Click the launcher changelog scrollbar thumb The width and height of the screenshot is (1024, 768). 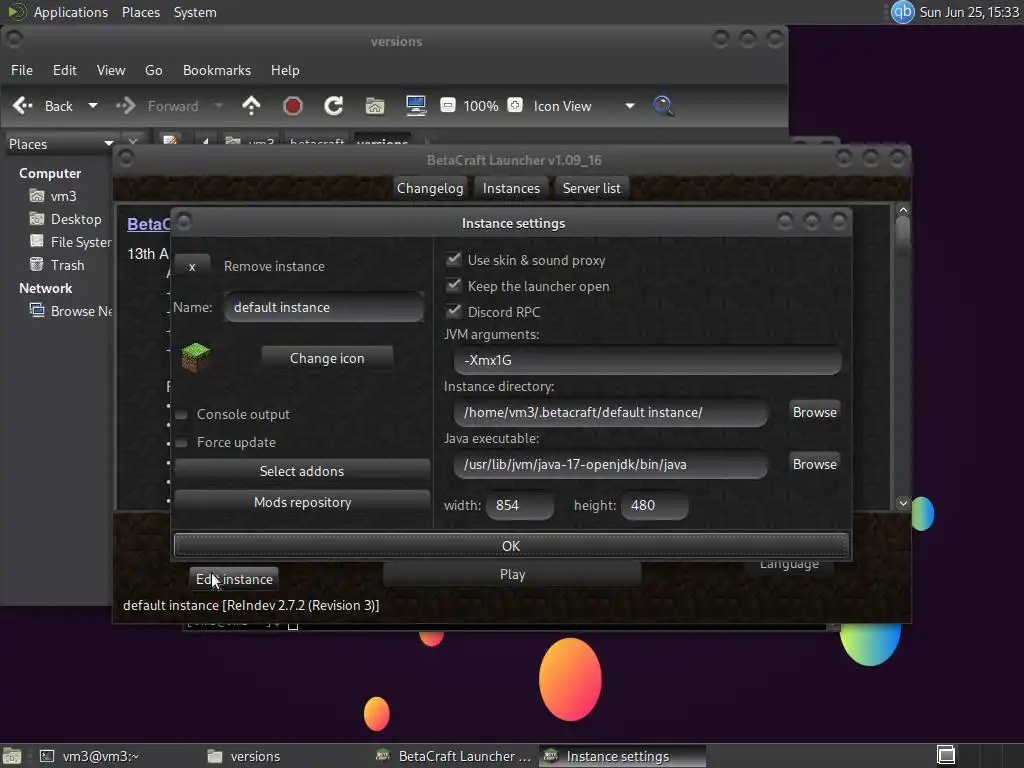pyautogui.click(x=903, y=236)
